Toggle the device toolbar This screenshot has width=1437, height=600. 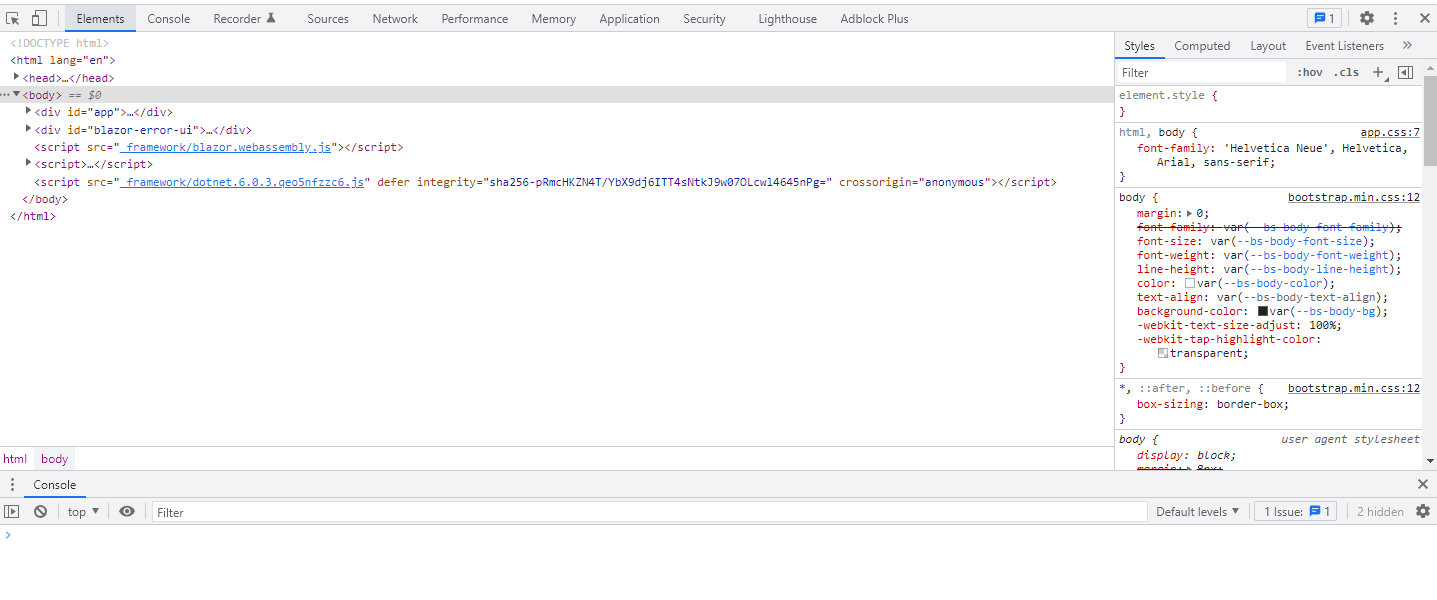(x=38, y=17)
